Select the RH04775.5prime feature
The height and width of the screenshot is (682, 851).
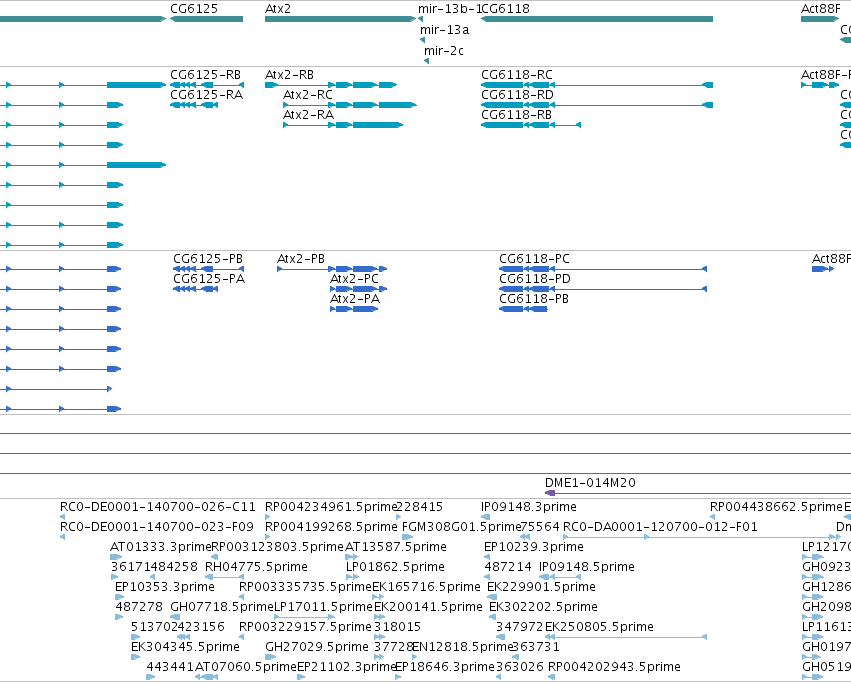pyautogui.click(x=224, y=577)
